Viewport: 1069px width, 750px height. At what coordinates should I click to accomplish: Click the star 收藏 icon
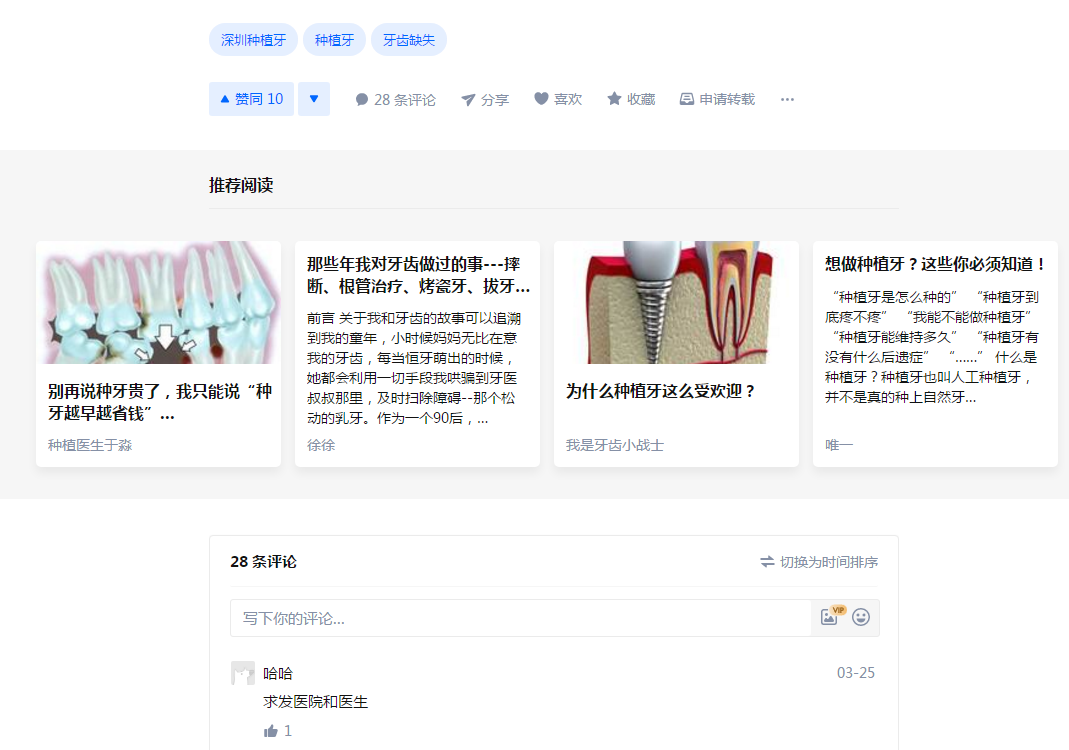614,99
